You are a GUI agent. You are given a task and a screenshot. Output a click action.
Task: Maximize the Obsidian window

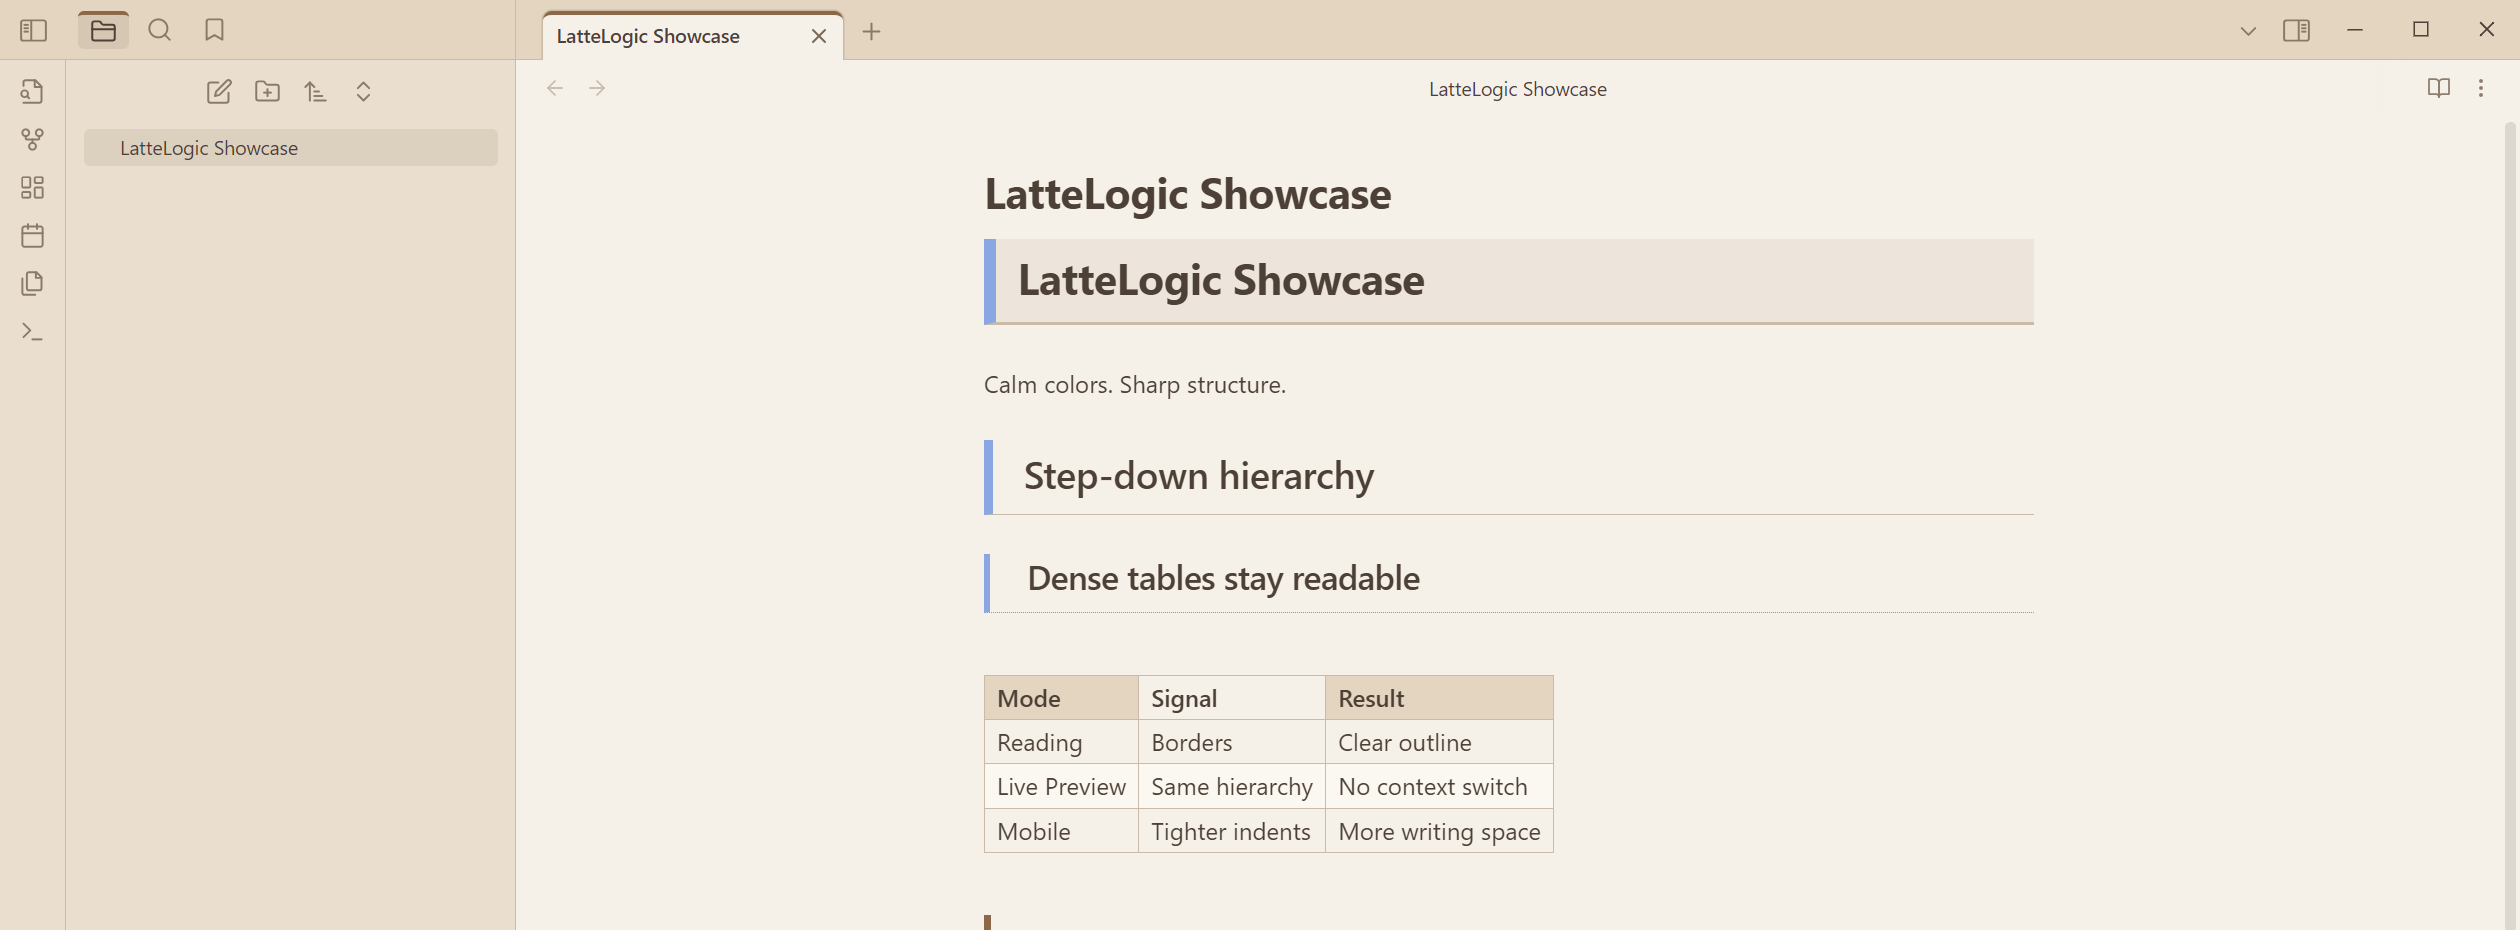pos(2421,30)
